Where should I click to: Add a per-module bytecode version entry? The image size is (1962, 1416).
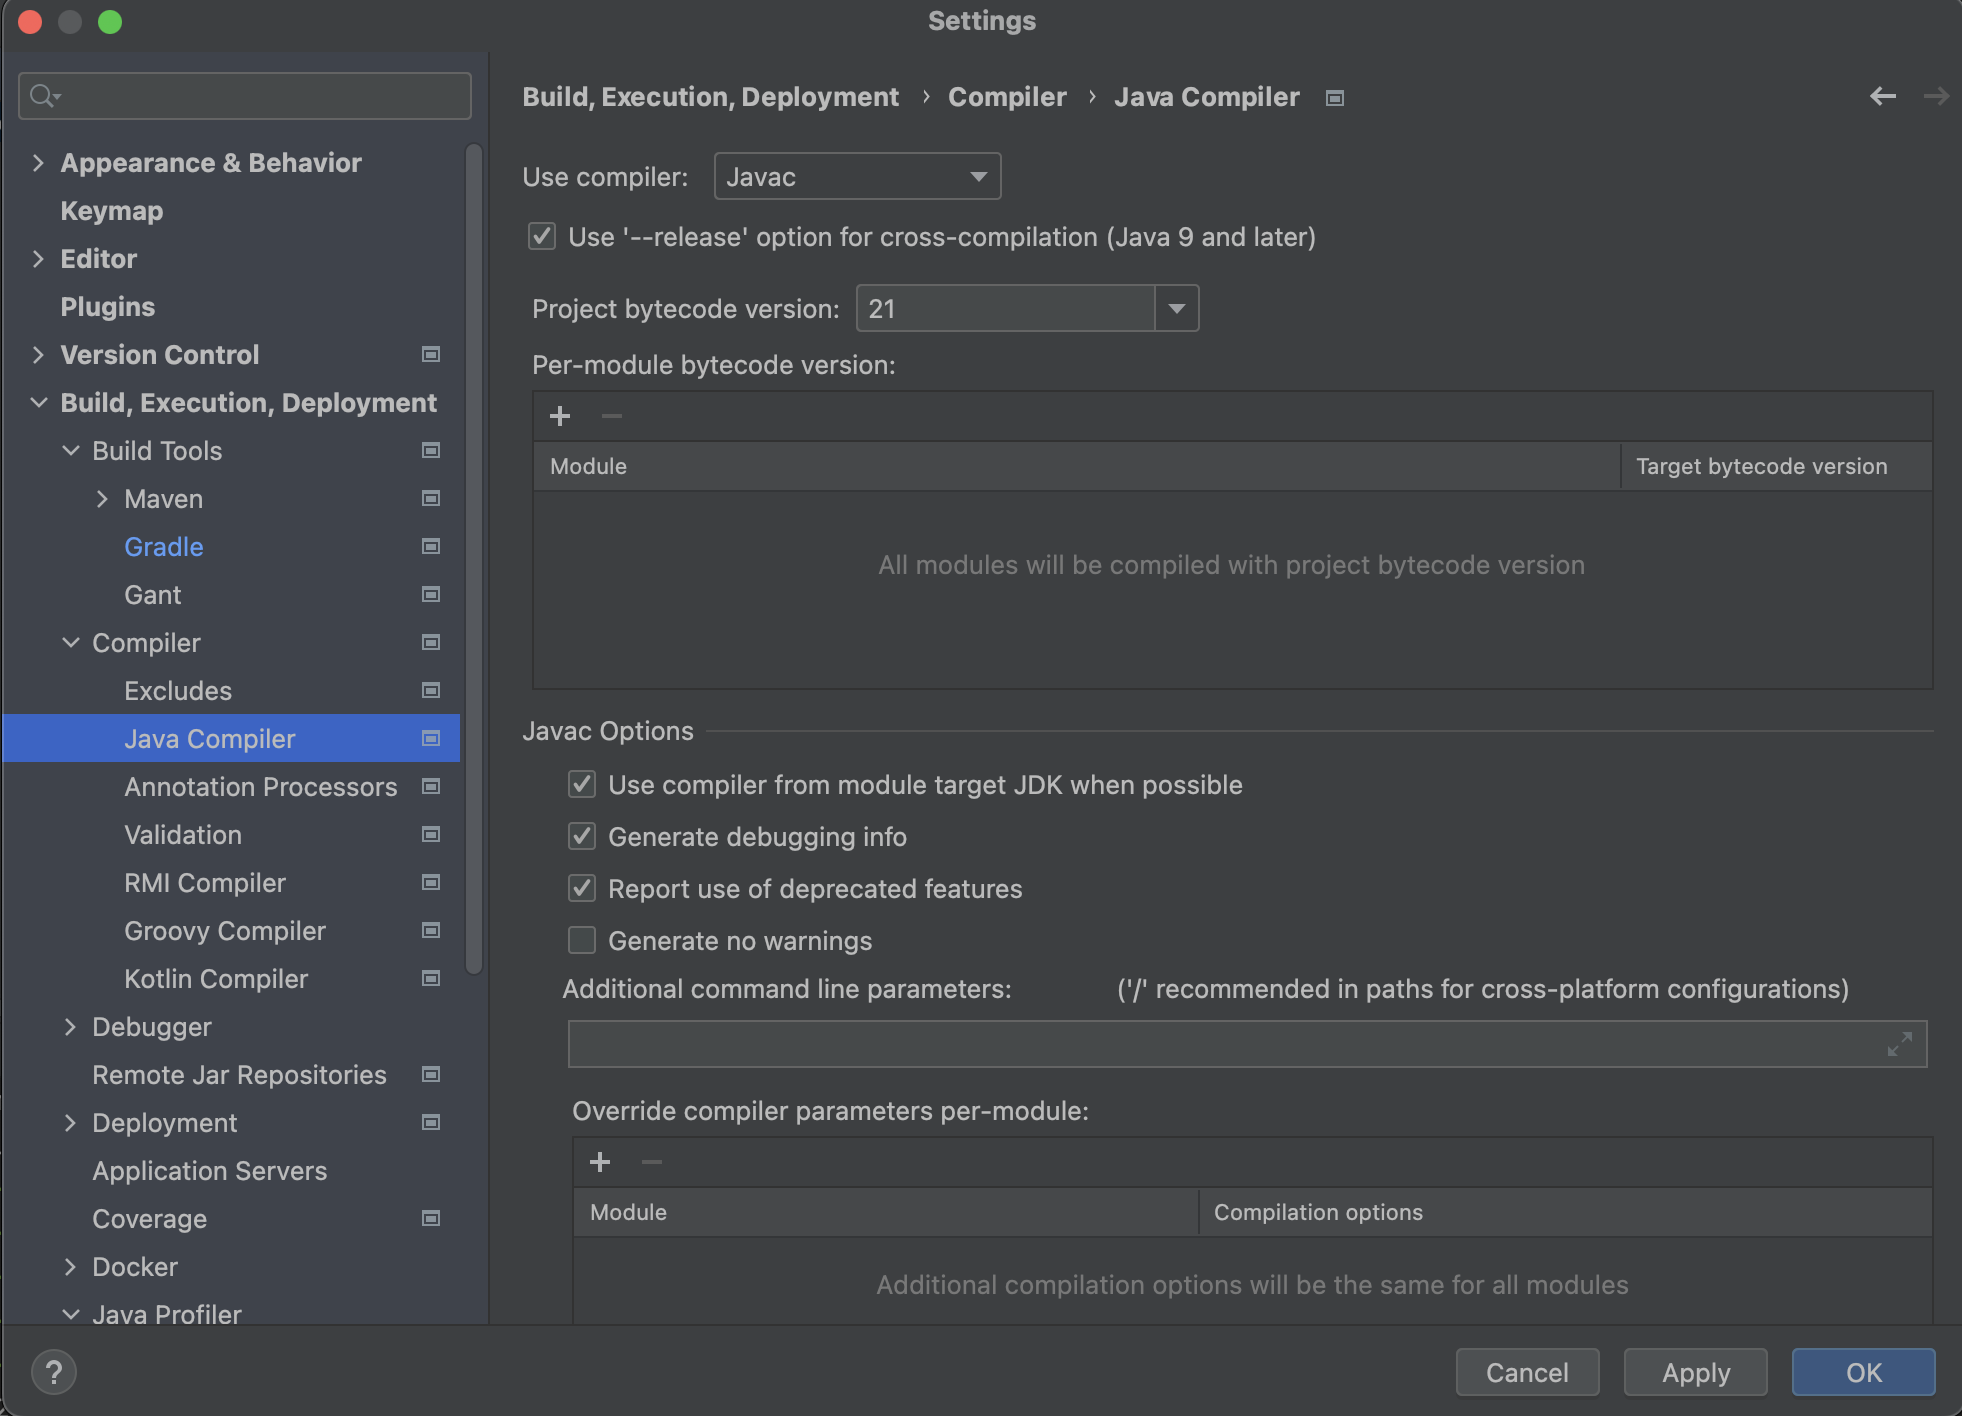tap(560, 416)
